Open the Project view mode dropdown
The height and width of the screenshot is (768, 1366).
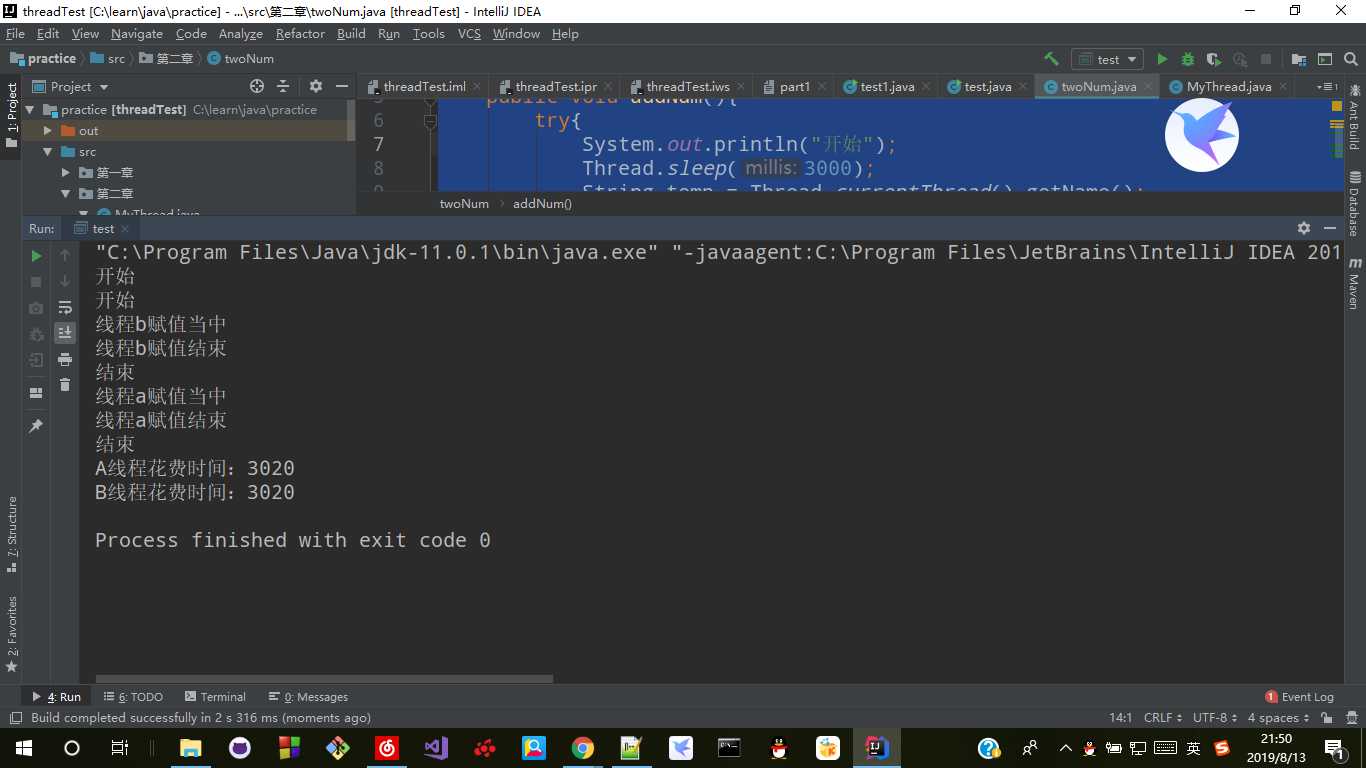(71, 86)
